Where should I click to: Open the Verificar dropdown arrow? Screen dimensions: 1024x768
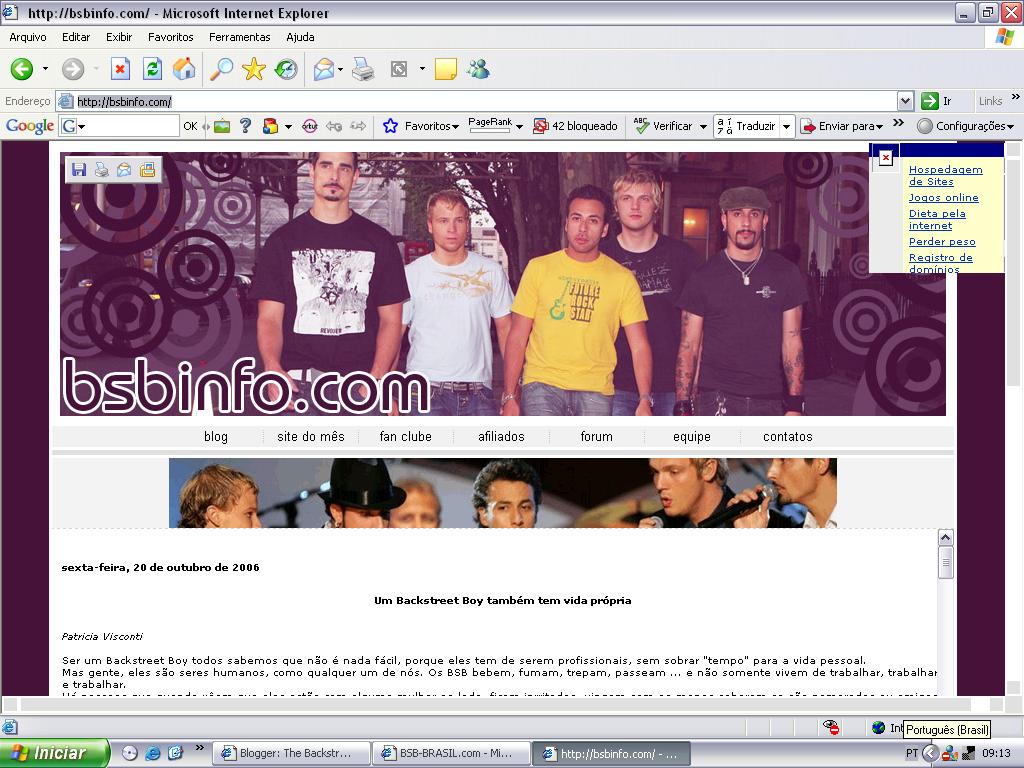click(x=703, y=126)
